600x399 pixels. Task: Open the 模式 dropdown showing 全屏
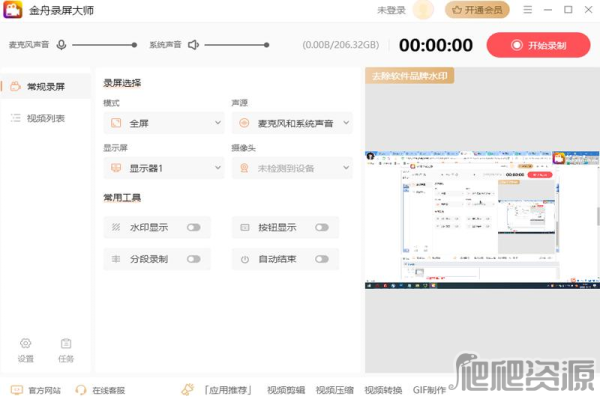164,123
